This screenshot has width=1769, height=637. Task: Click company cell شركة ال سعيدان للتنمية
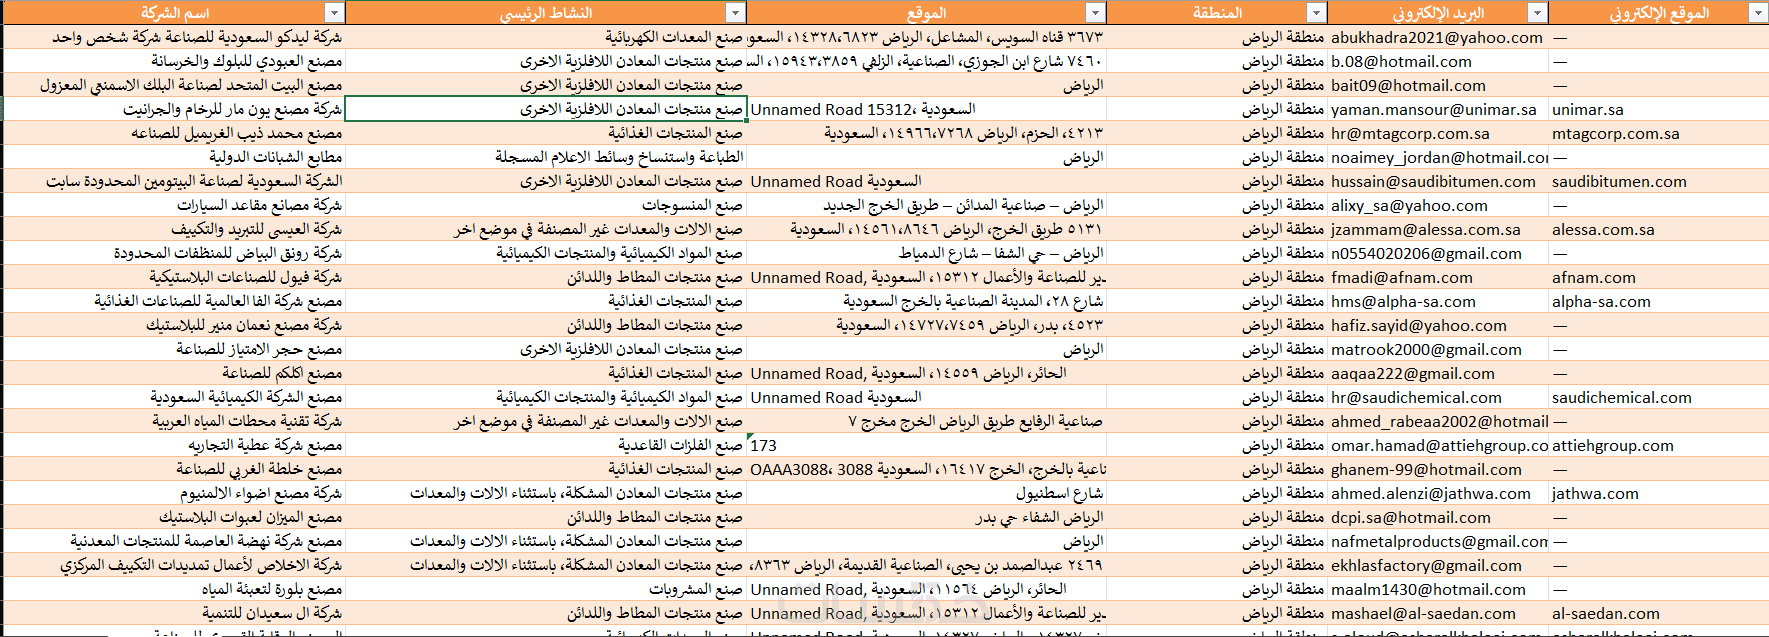[x=173, y=613]
